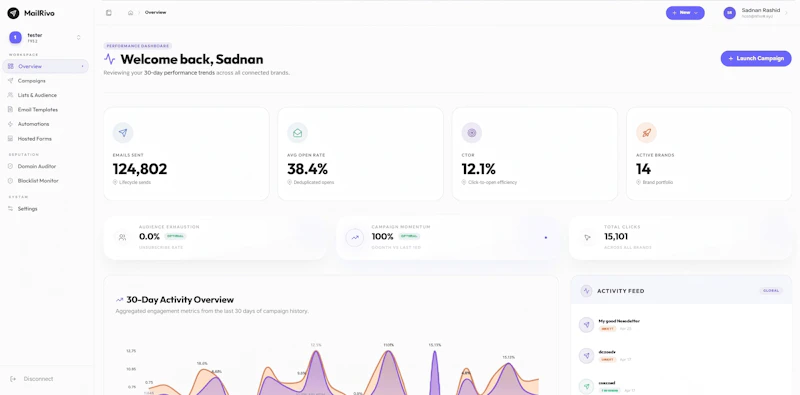Click the Total Clicks cursor icon
Image resolution: width=800 pixels, height=395 pixels.
587,237
